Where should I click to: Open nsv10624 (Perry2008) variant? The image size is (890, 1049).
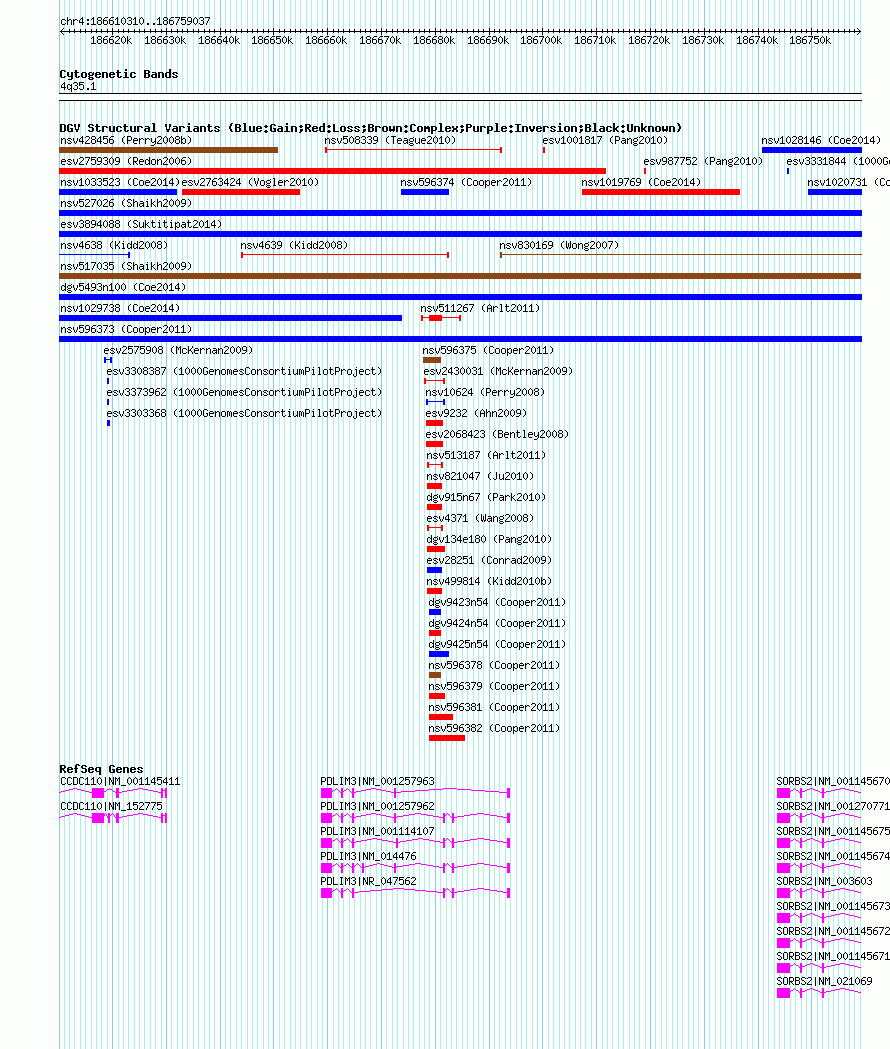pos(486,392)
